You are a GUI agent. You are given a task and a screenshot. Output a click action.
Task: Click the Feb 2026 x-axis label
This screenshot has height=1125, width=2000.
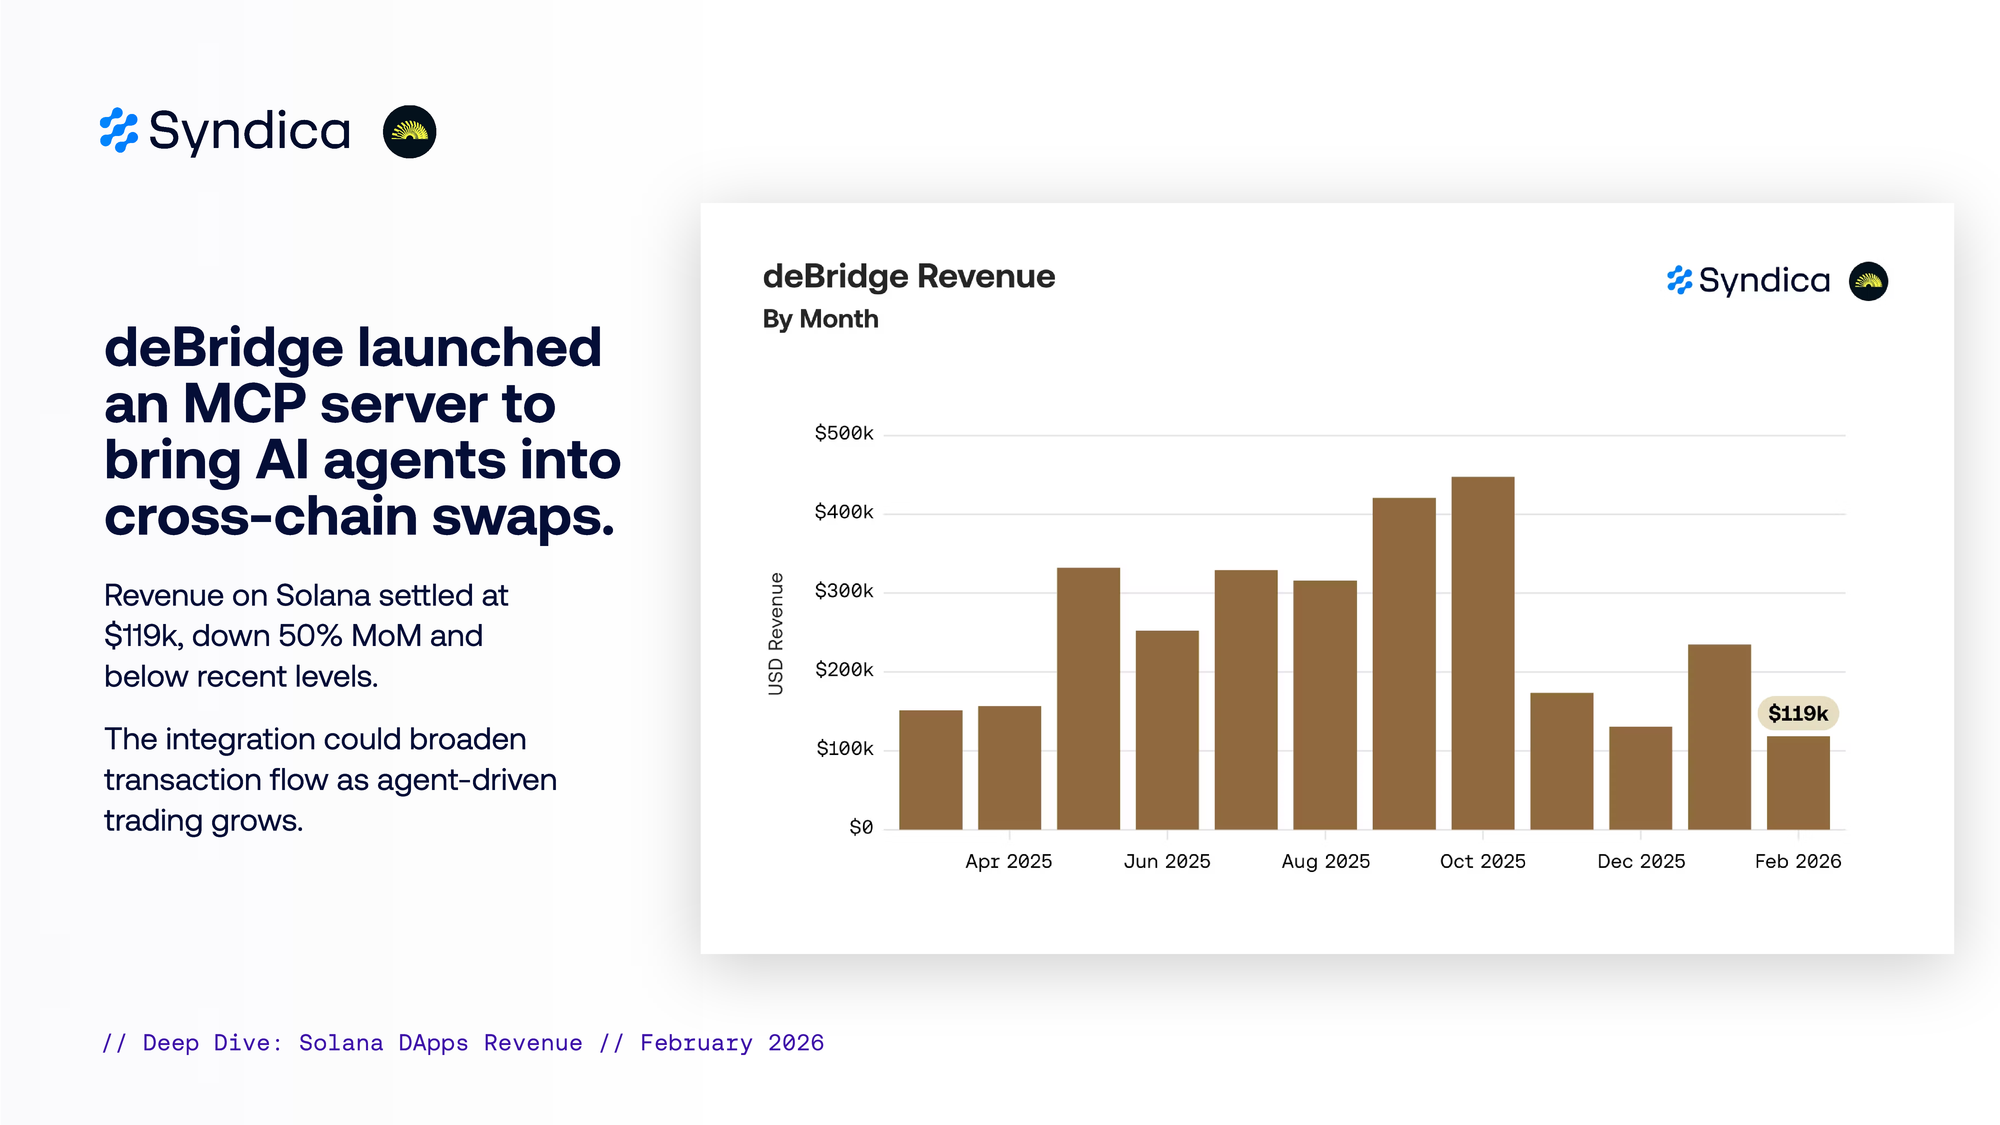pyautogui.click(x=1797, y=861)
